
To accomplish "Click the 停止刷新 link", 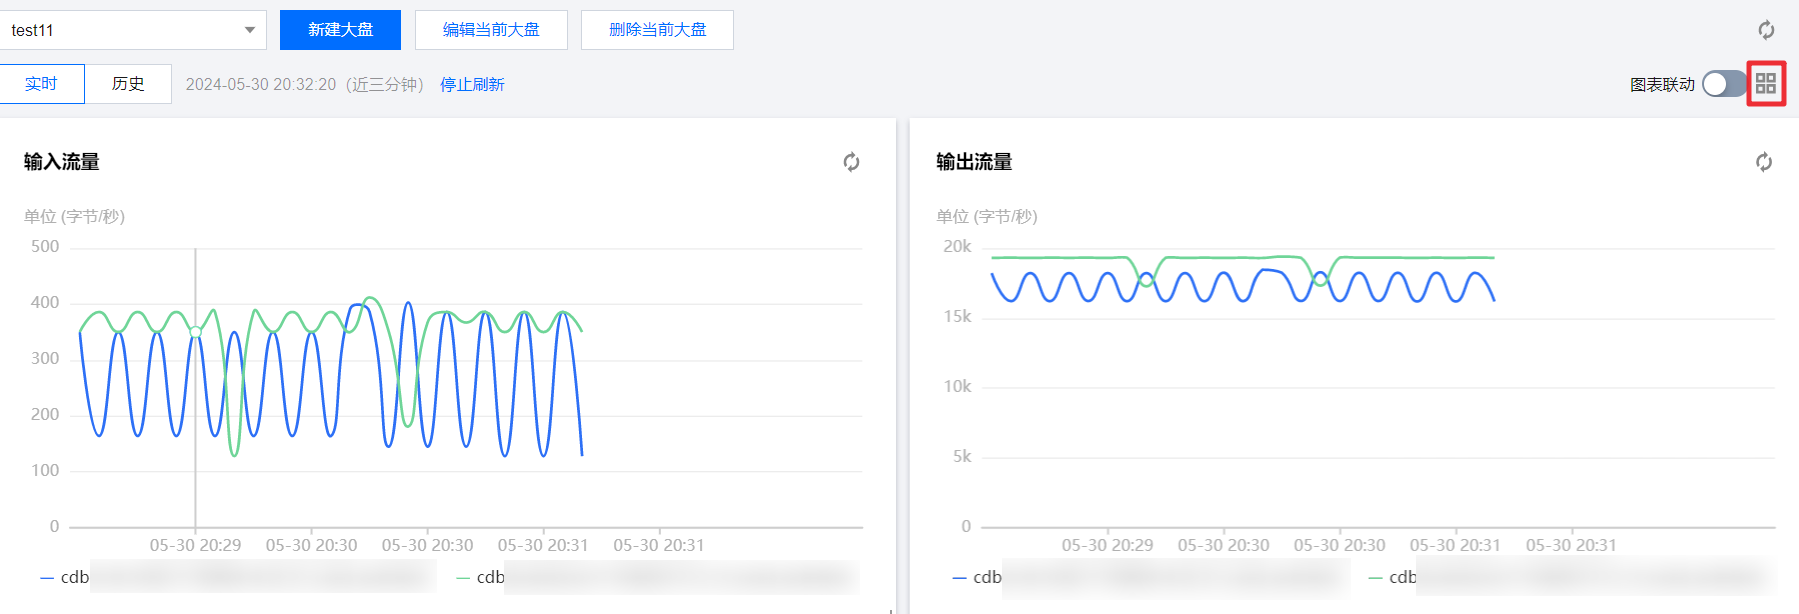I will (x=472, y=85).
